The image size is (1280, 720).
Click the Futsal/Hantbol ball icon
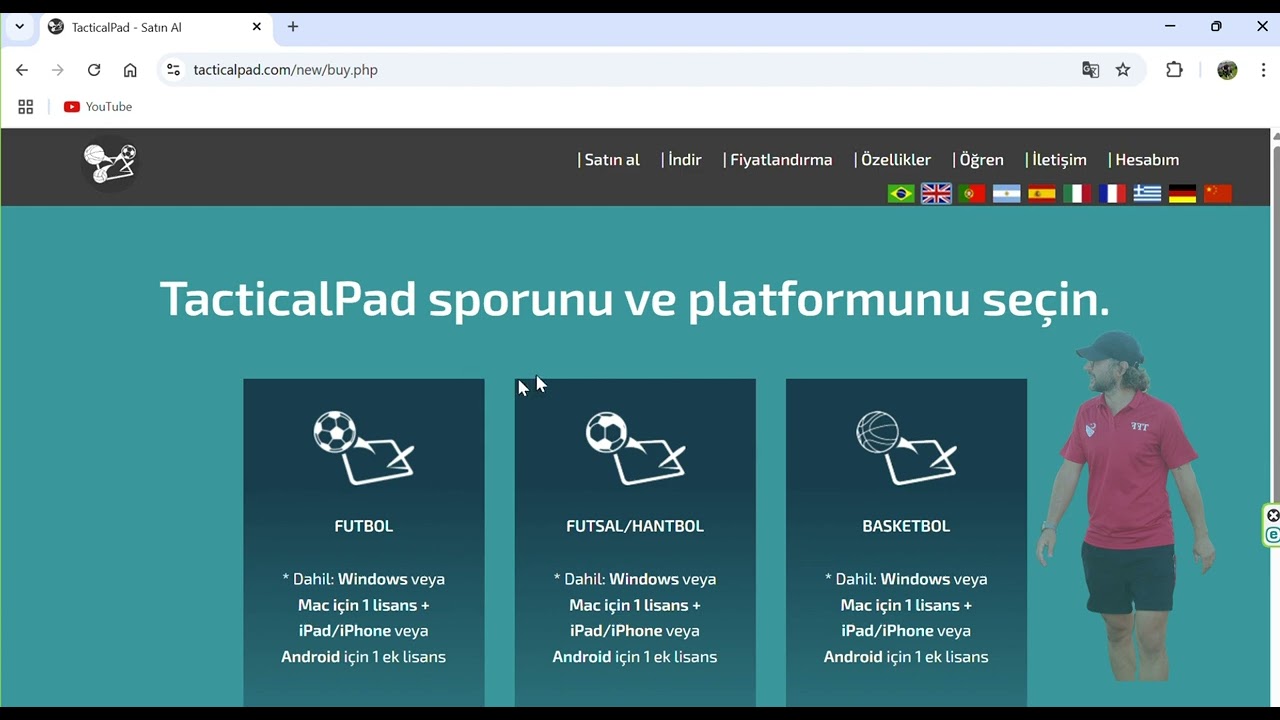click(x=635, y=448)
